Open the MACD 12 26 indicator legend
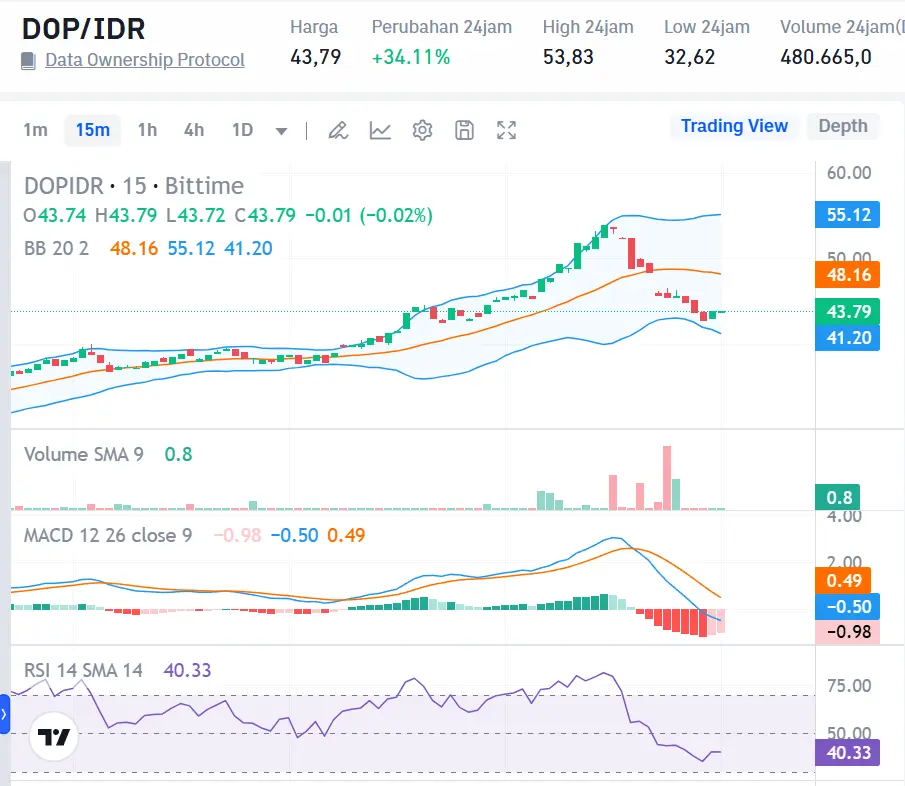 (107, 537)
